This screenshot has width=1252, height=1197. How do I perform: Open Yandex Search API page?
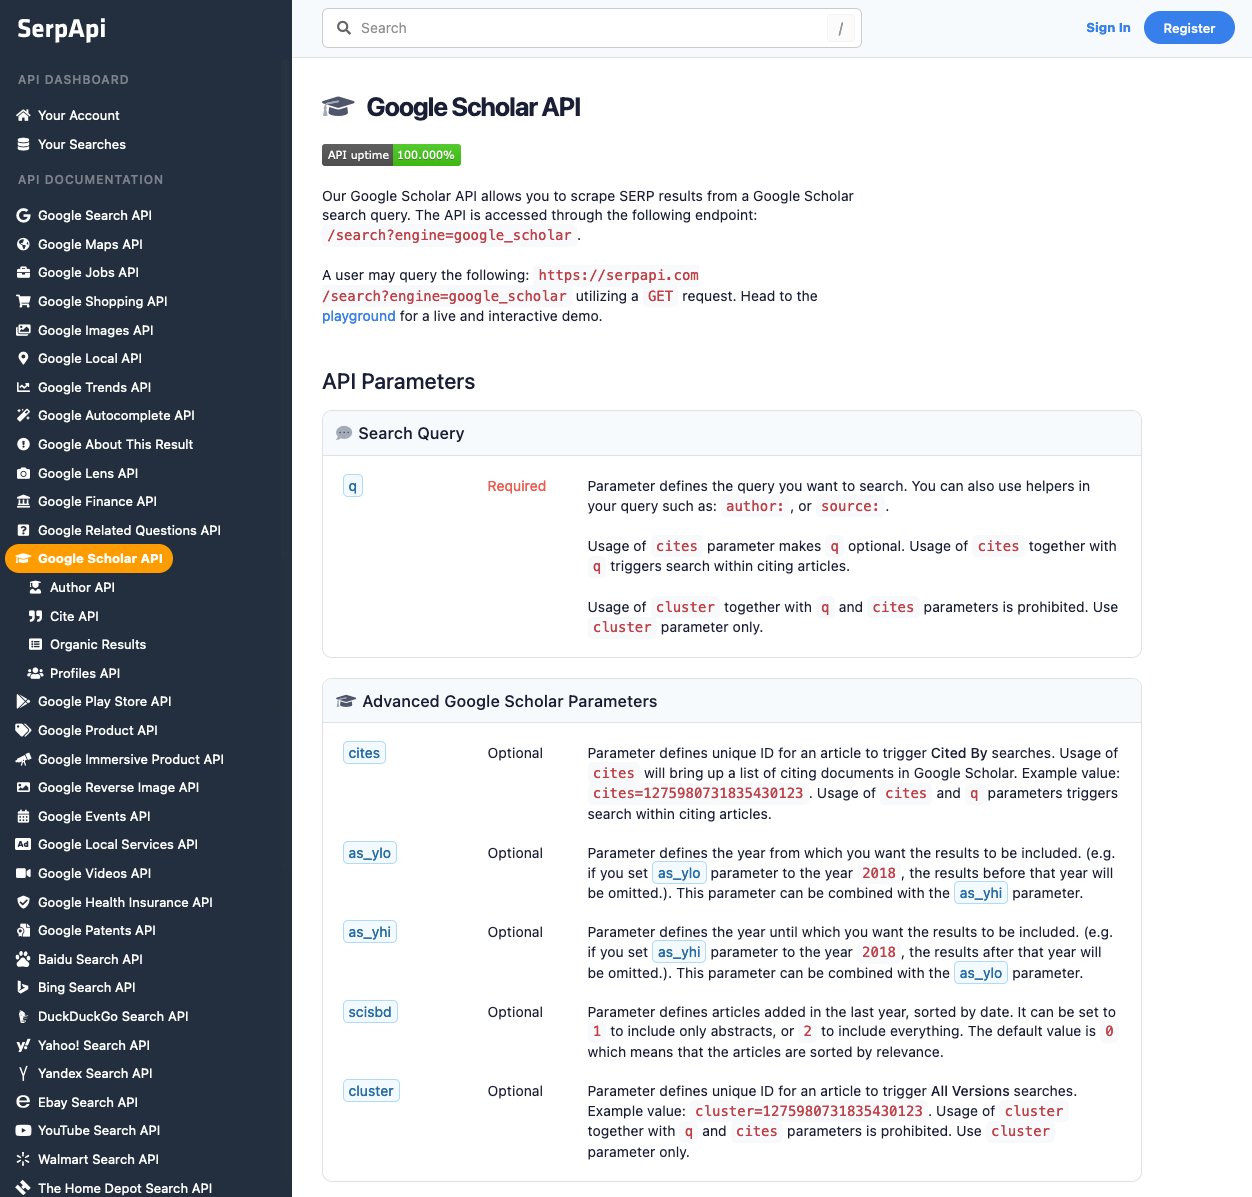point(95,1073)
